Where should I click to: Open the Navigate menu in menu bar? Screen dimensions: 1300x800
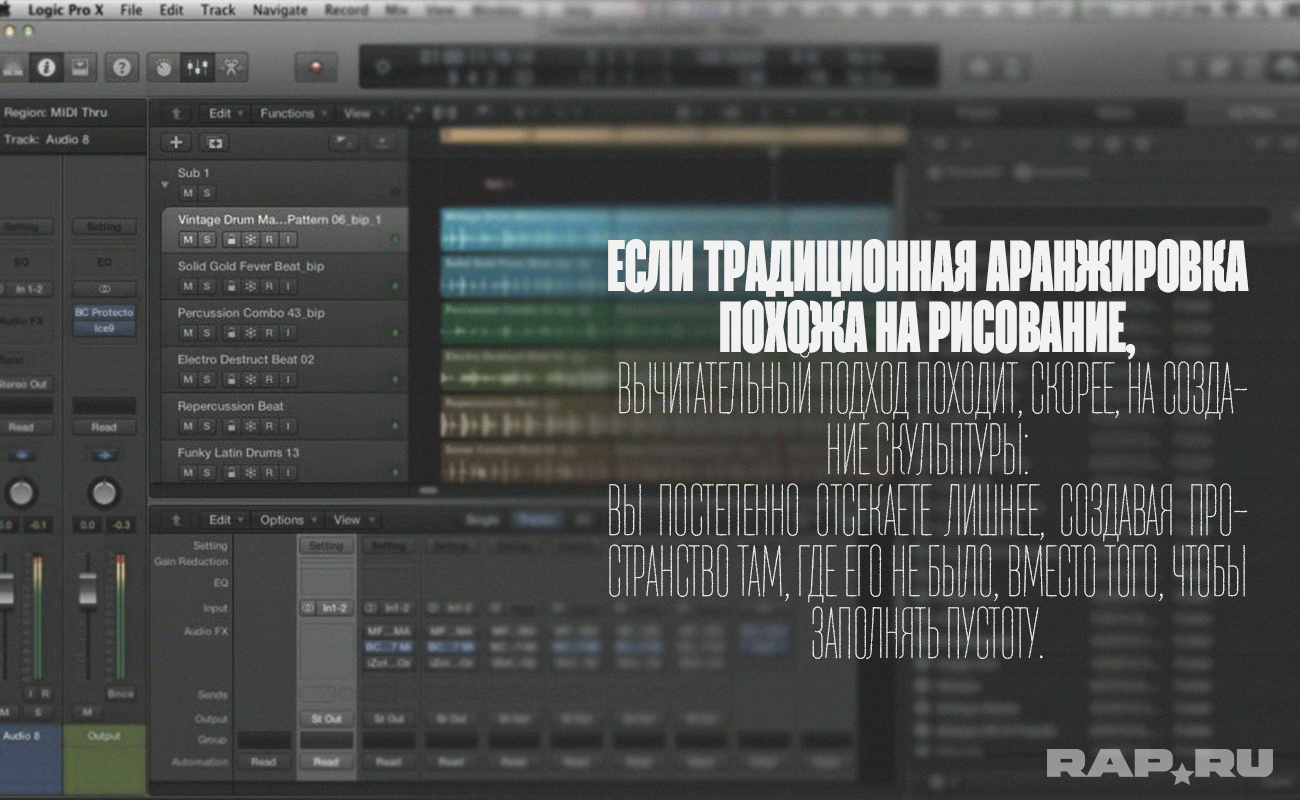[x=280, y=10]
